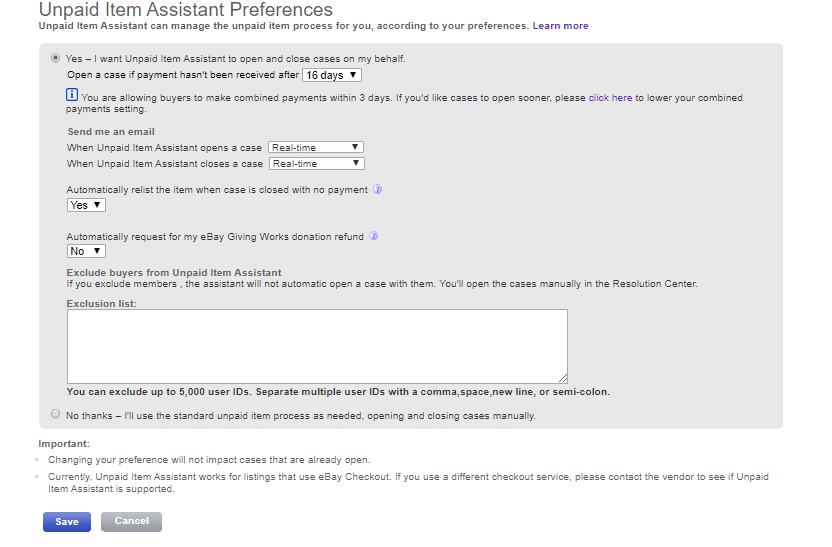Click help icon beside Giving Works refund
832x547 pixels.
coord(373,237)
